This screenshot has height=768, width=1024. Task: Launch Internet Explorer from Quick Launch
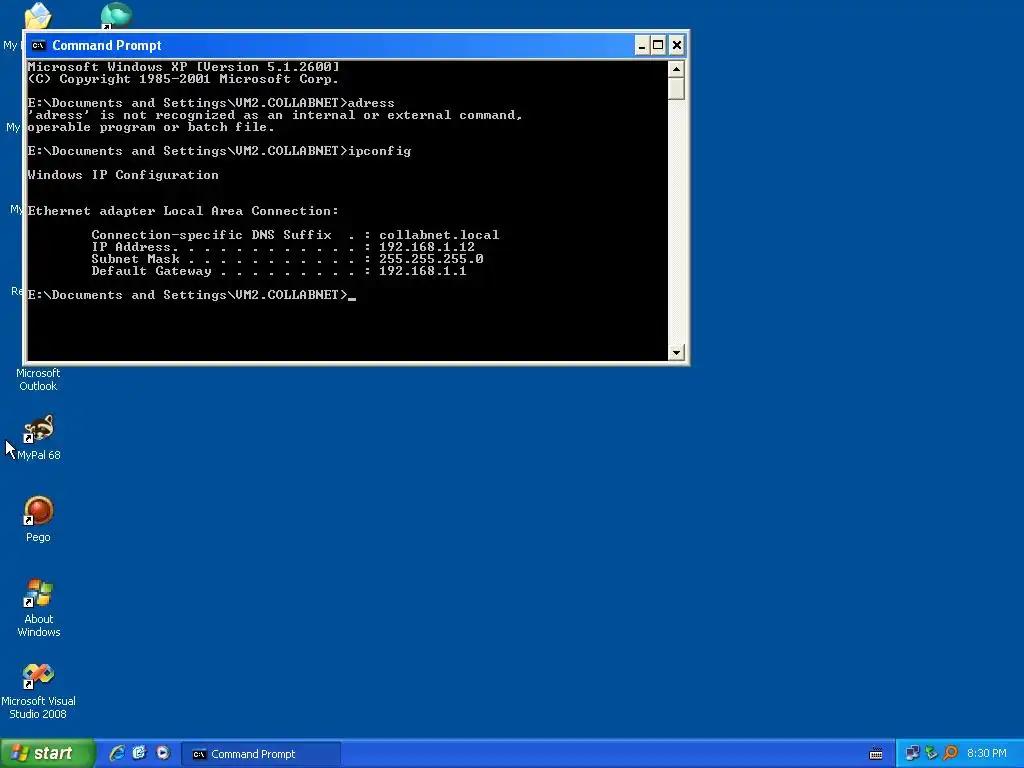(x=117, y=754)
